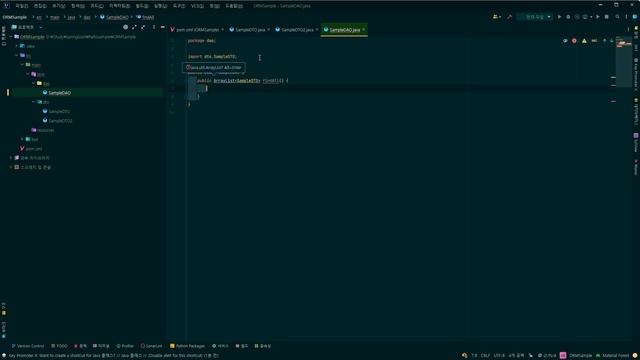
Task: Collapse the dto package node
Action: point(34,102)
